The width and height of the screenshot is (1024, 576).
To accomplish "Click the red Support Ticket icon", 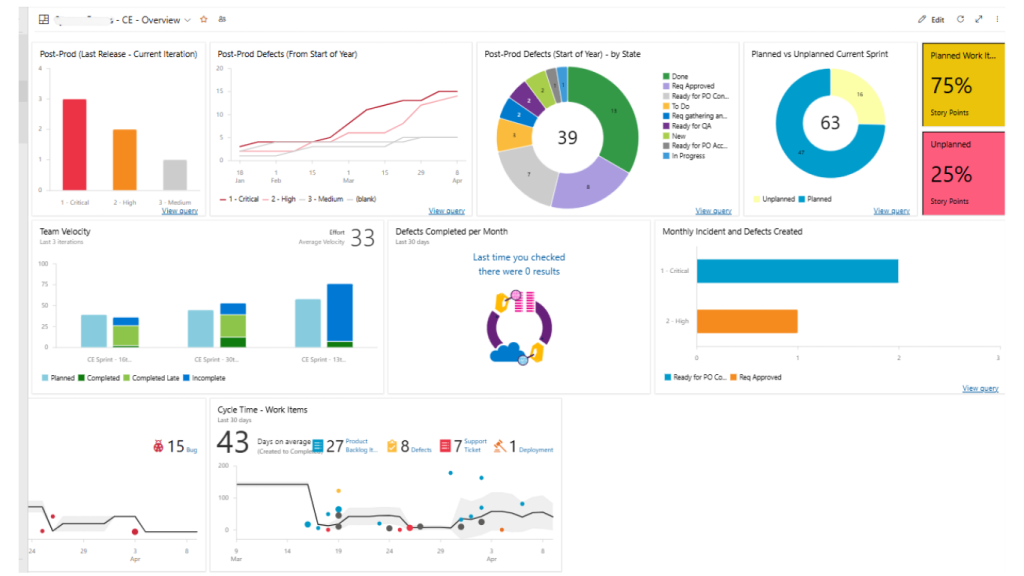I will point(445,446).
